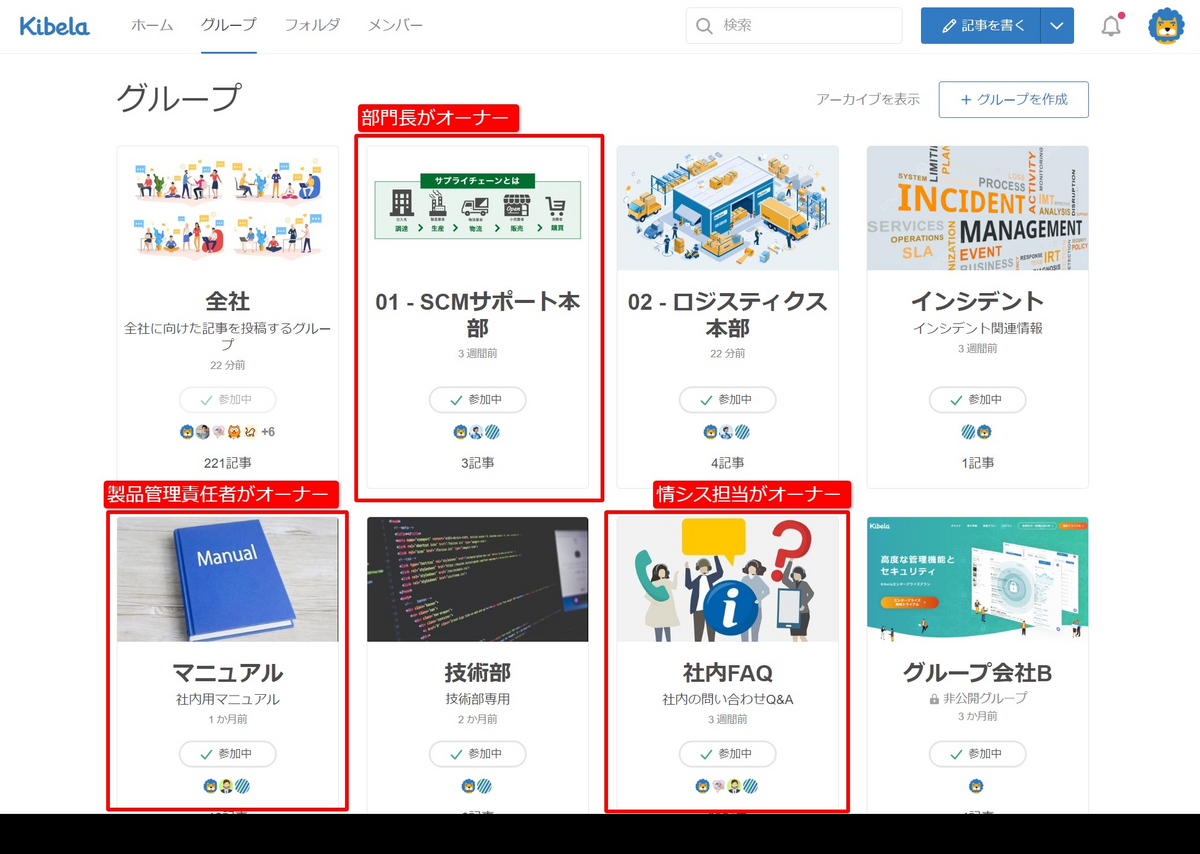Open notifications via the bell icon
The height and width of the screenshot is (854, 1200).
point(1110,25)
